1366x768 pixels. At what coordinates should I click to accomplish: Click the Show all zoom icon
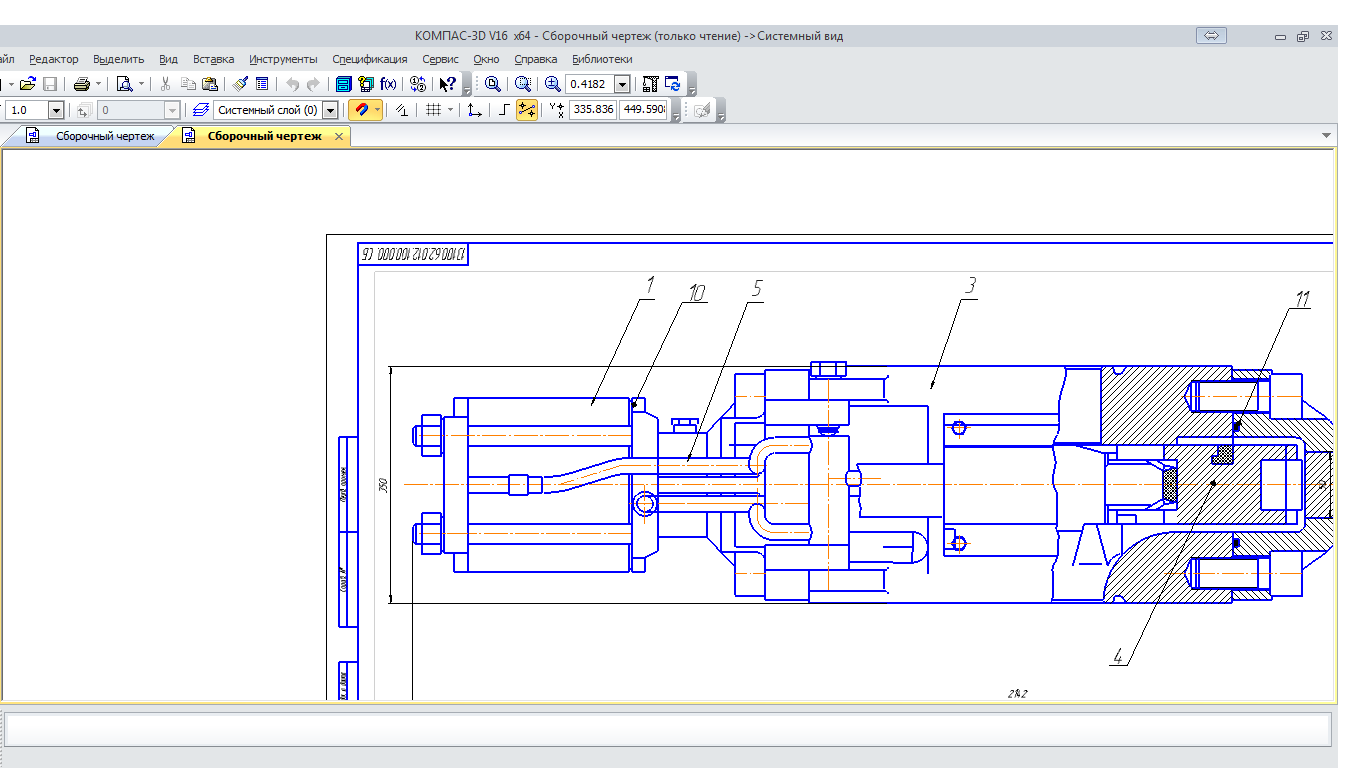pos(492,84)
